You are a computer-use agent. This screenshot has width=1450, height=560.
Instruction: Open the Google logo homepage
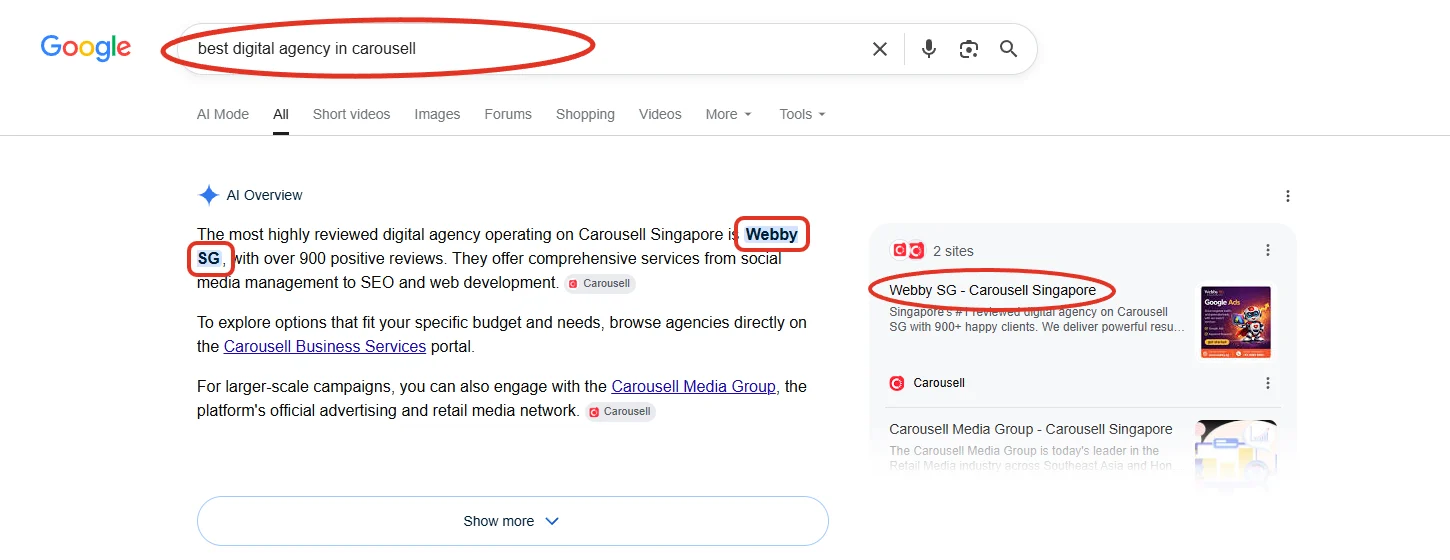coord(86,48)
